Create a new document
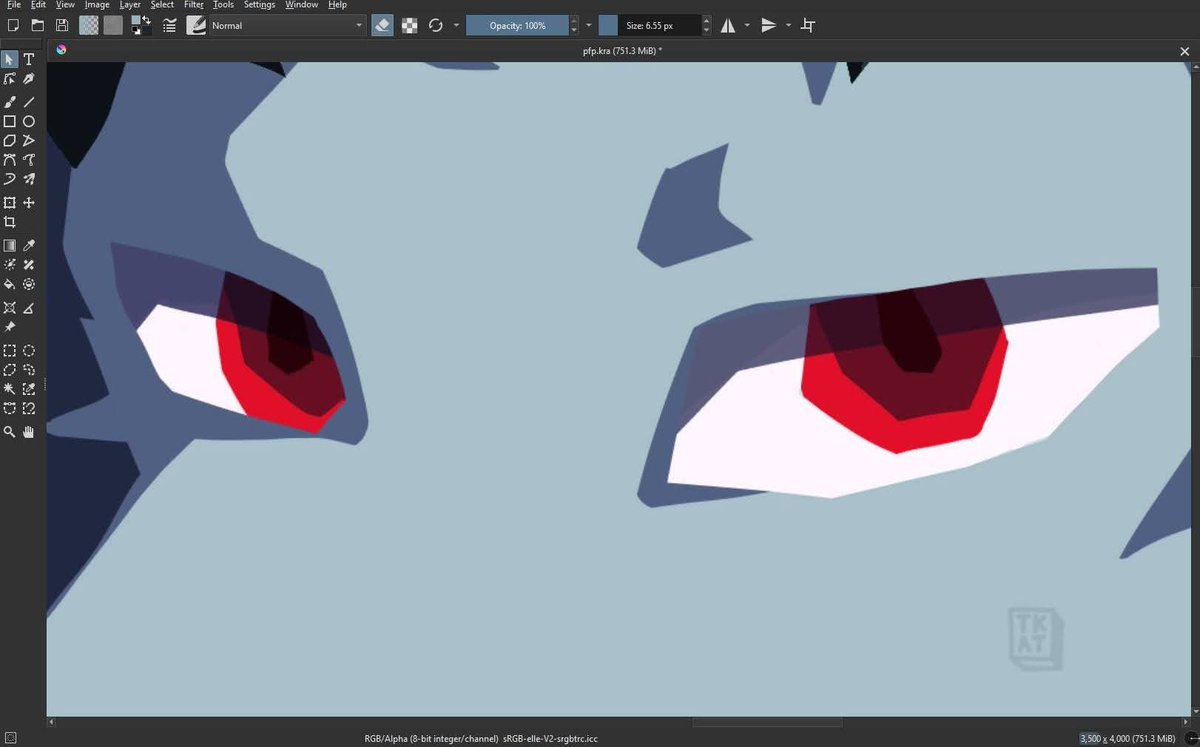Image resolution: width=1200 pixels, height=747 pixels. (13, 25)
